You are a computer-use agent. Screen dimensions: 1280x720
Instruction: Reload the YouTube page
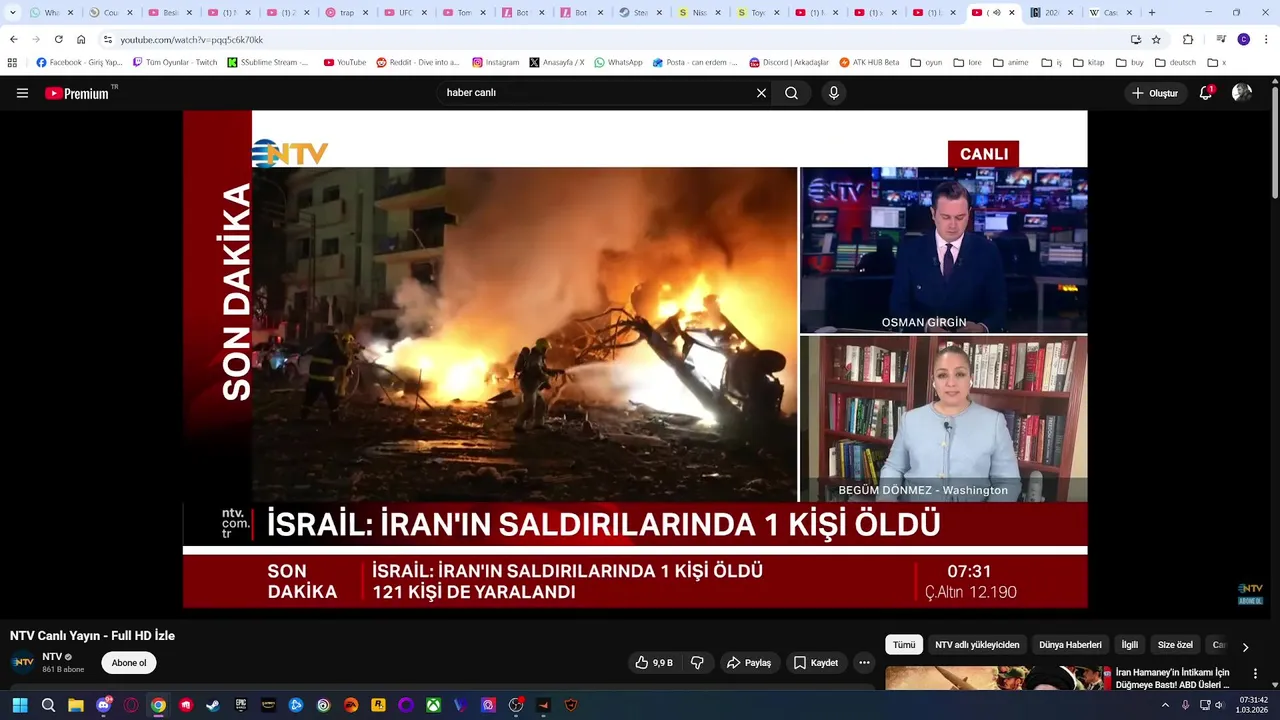click(x=58, y=39)
